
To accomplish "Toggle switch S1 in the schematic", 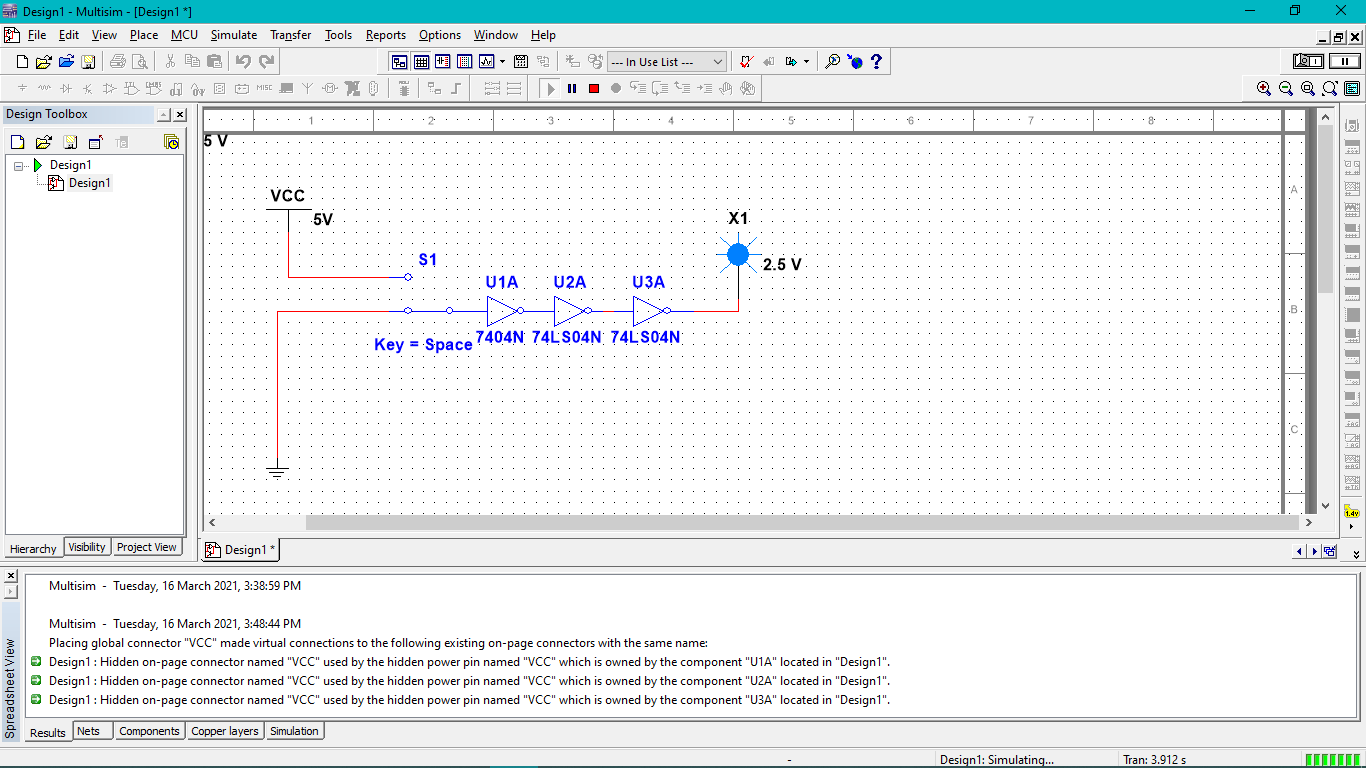I will [428, 295].
